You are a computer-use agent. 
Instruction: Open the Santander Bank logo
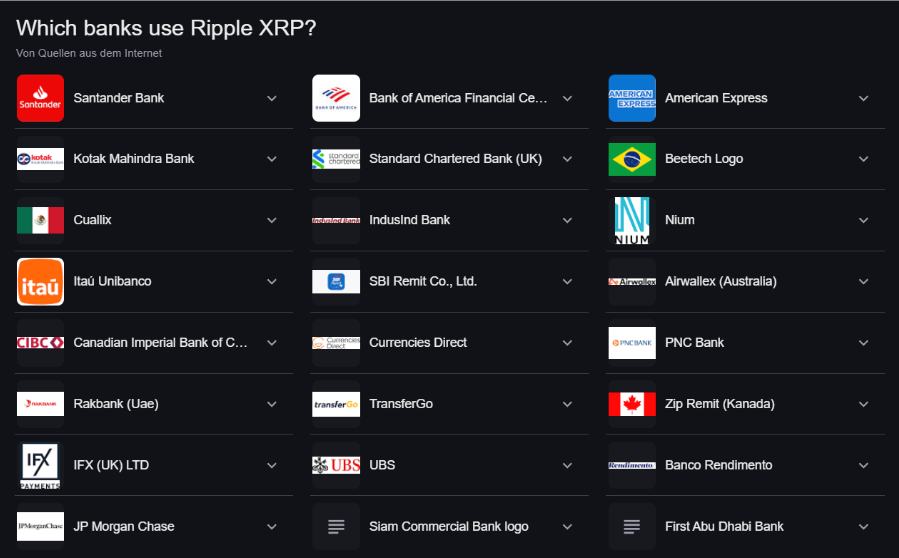[x=40, y=98]
